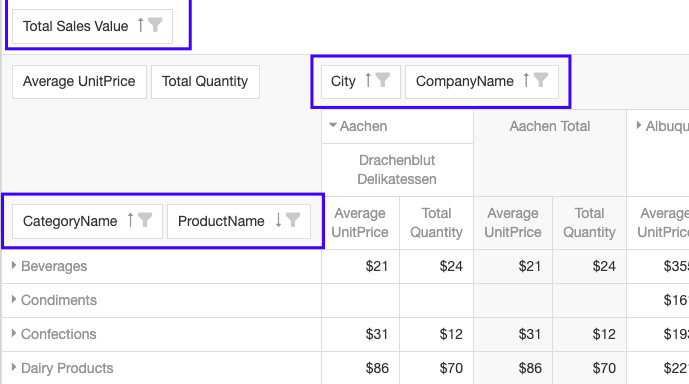Click Dairy Products $86 cell under Drachenblut Delikatessen
Screen dimensions: 689x384
click(x=360, y=368)
